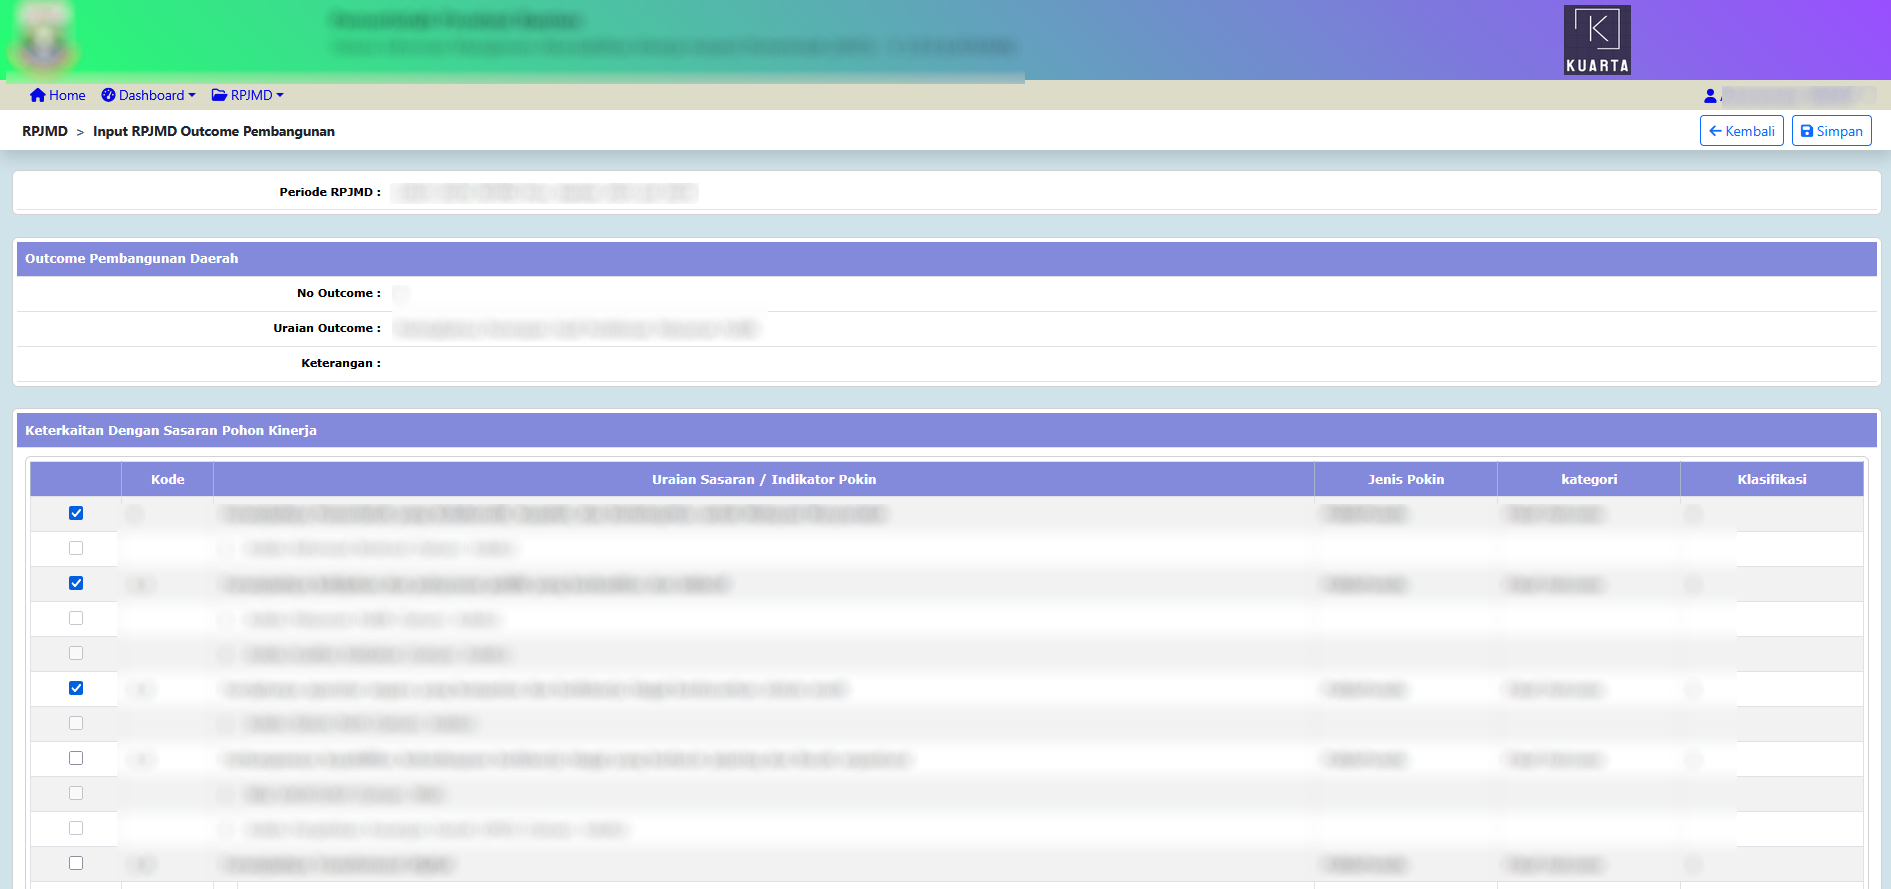Check the second row checkbox in table

pyautogui.click(x=76, y=548)
